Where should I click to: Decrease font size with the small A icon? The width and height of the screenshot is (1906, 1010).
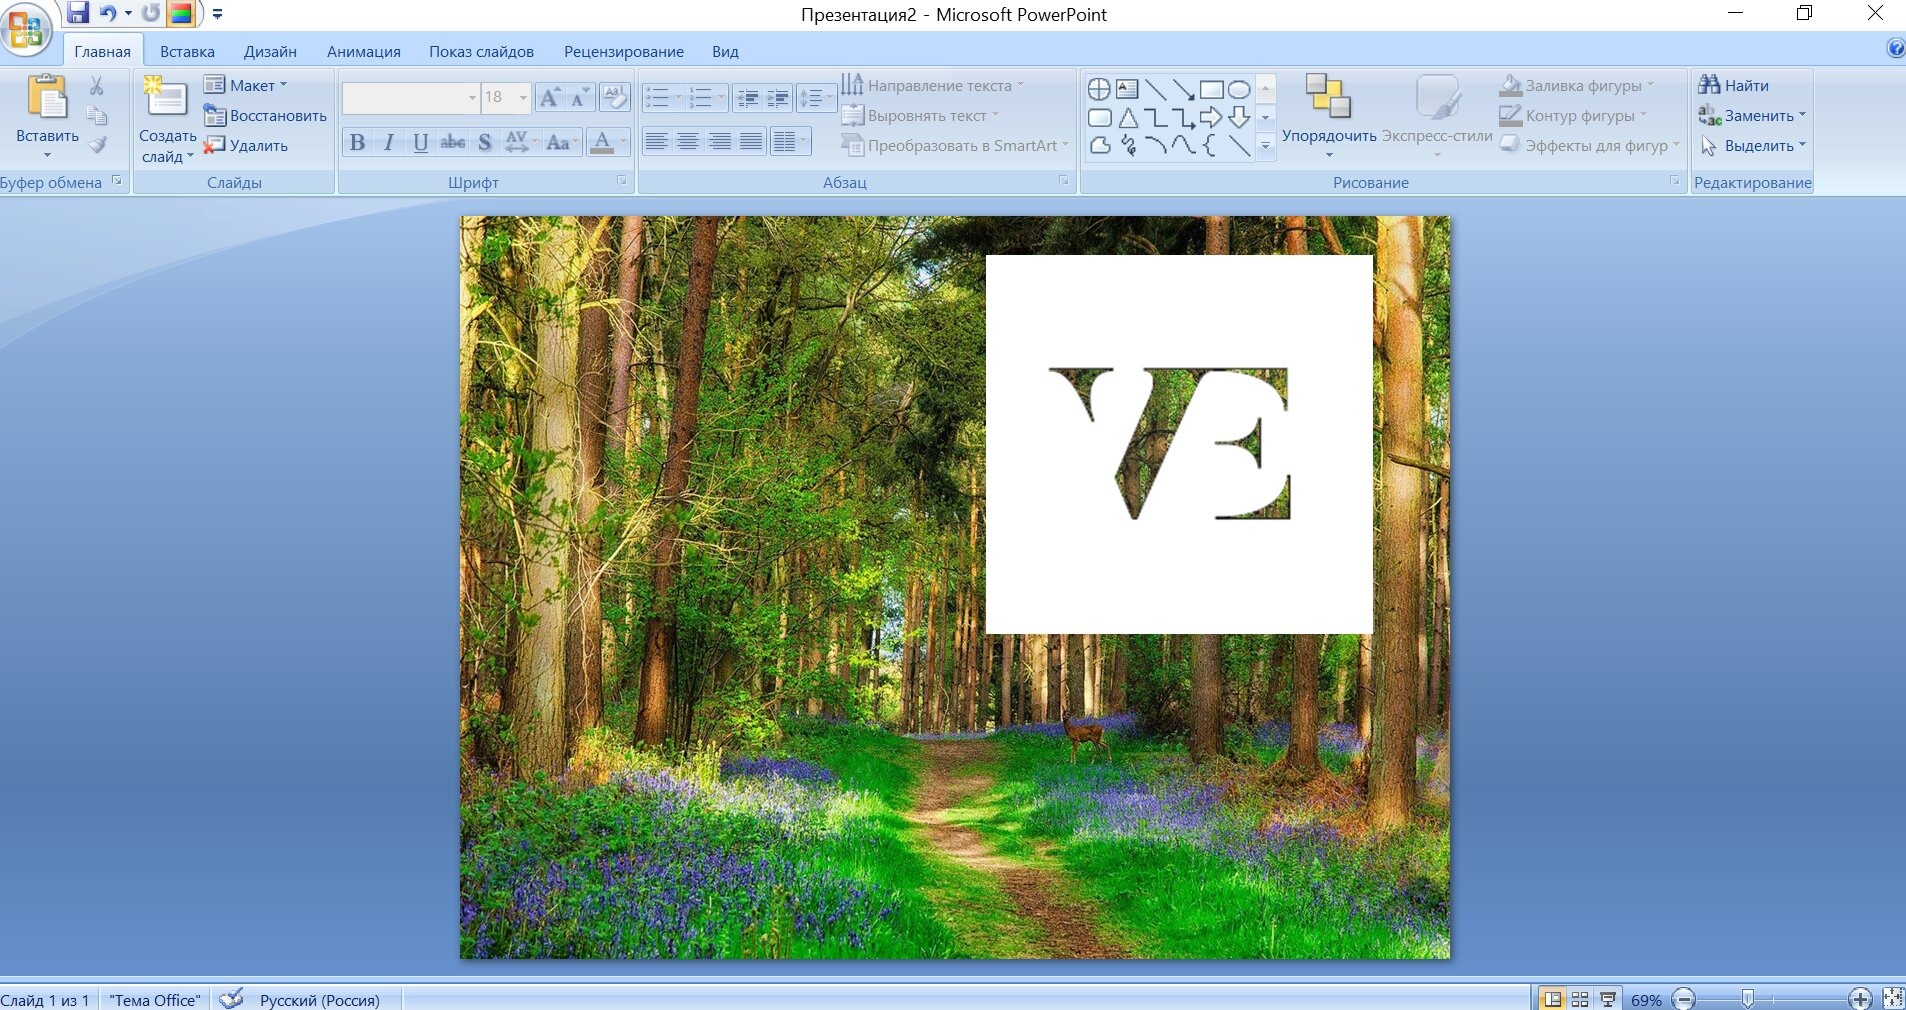579,97
